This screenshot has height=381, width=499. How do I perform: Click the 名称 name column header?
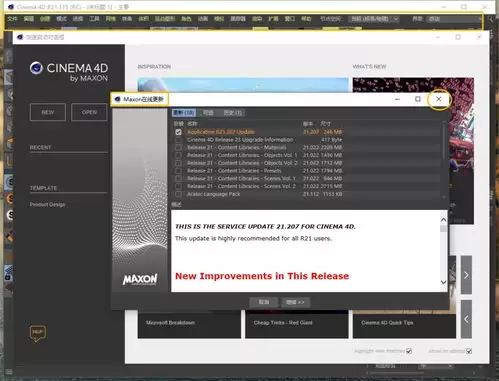192,124
